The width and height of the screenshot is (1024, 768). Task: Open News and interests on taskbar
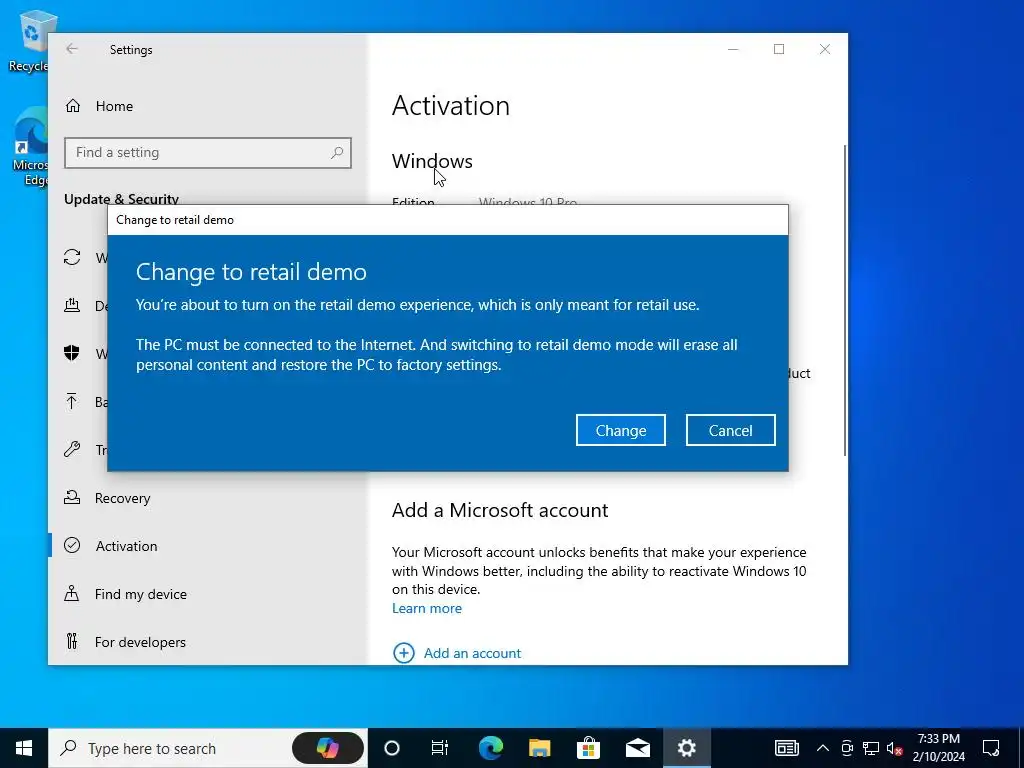[x=786, y=748]
